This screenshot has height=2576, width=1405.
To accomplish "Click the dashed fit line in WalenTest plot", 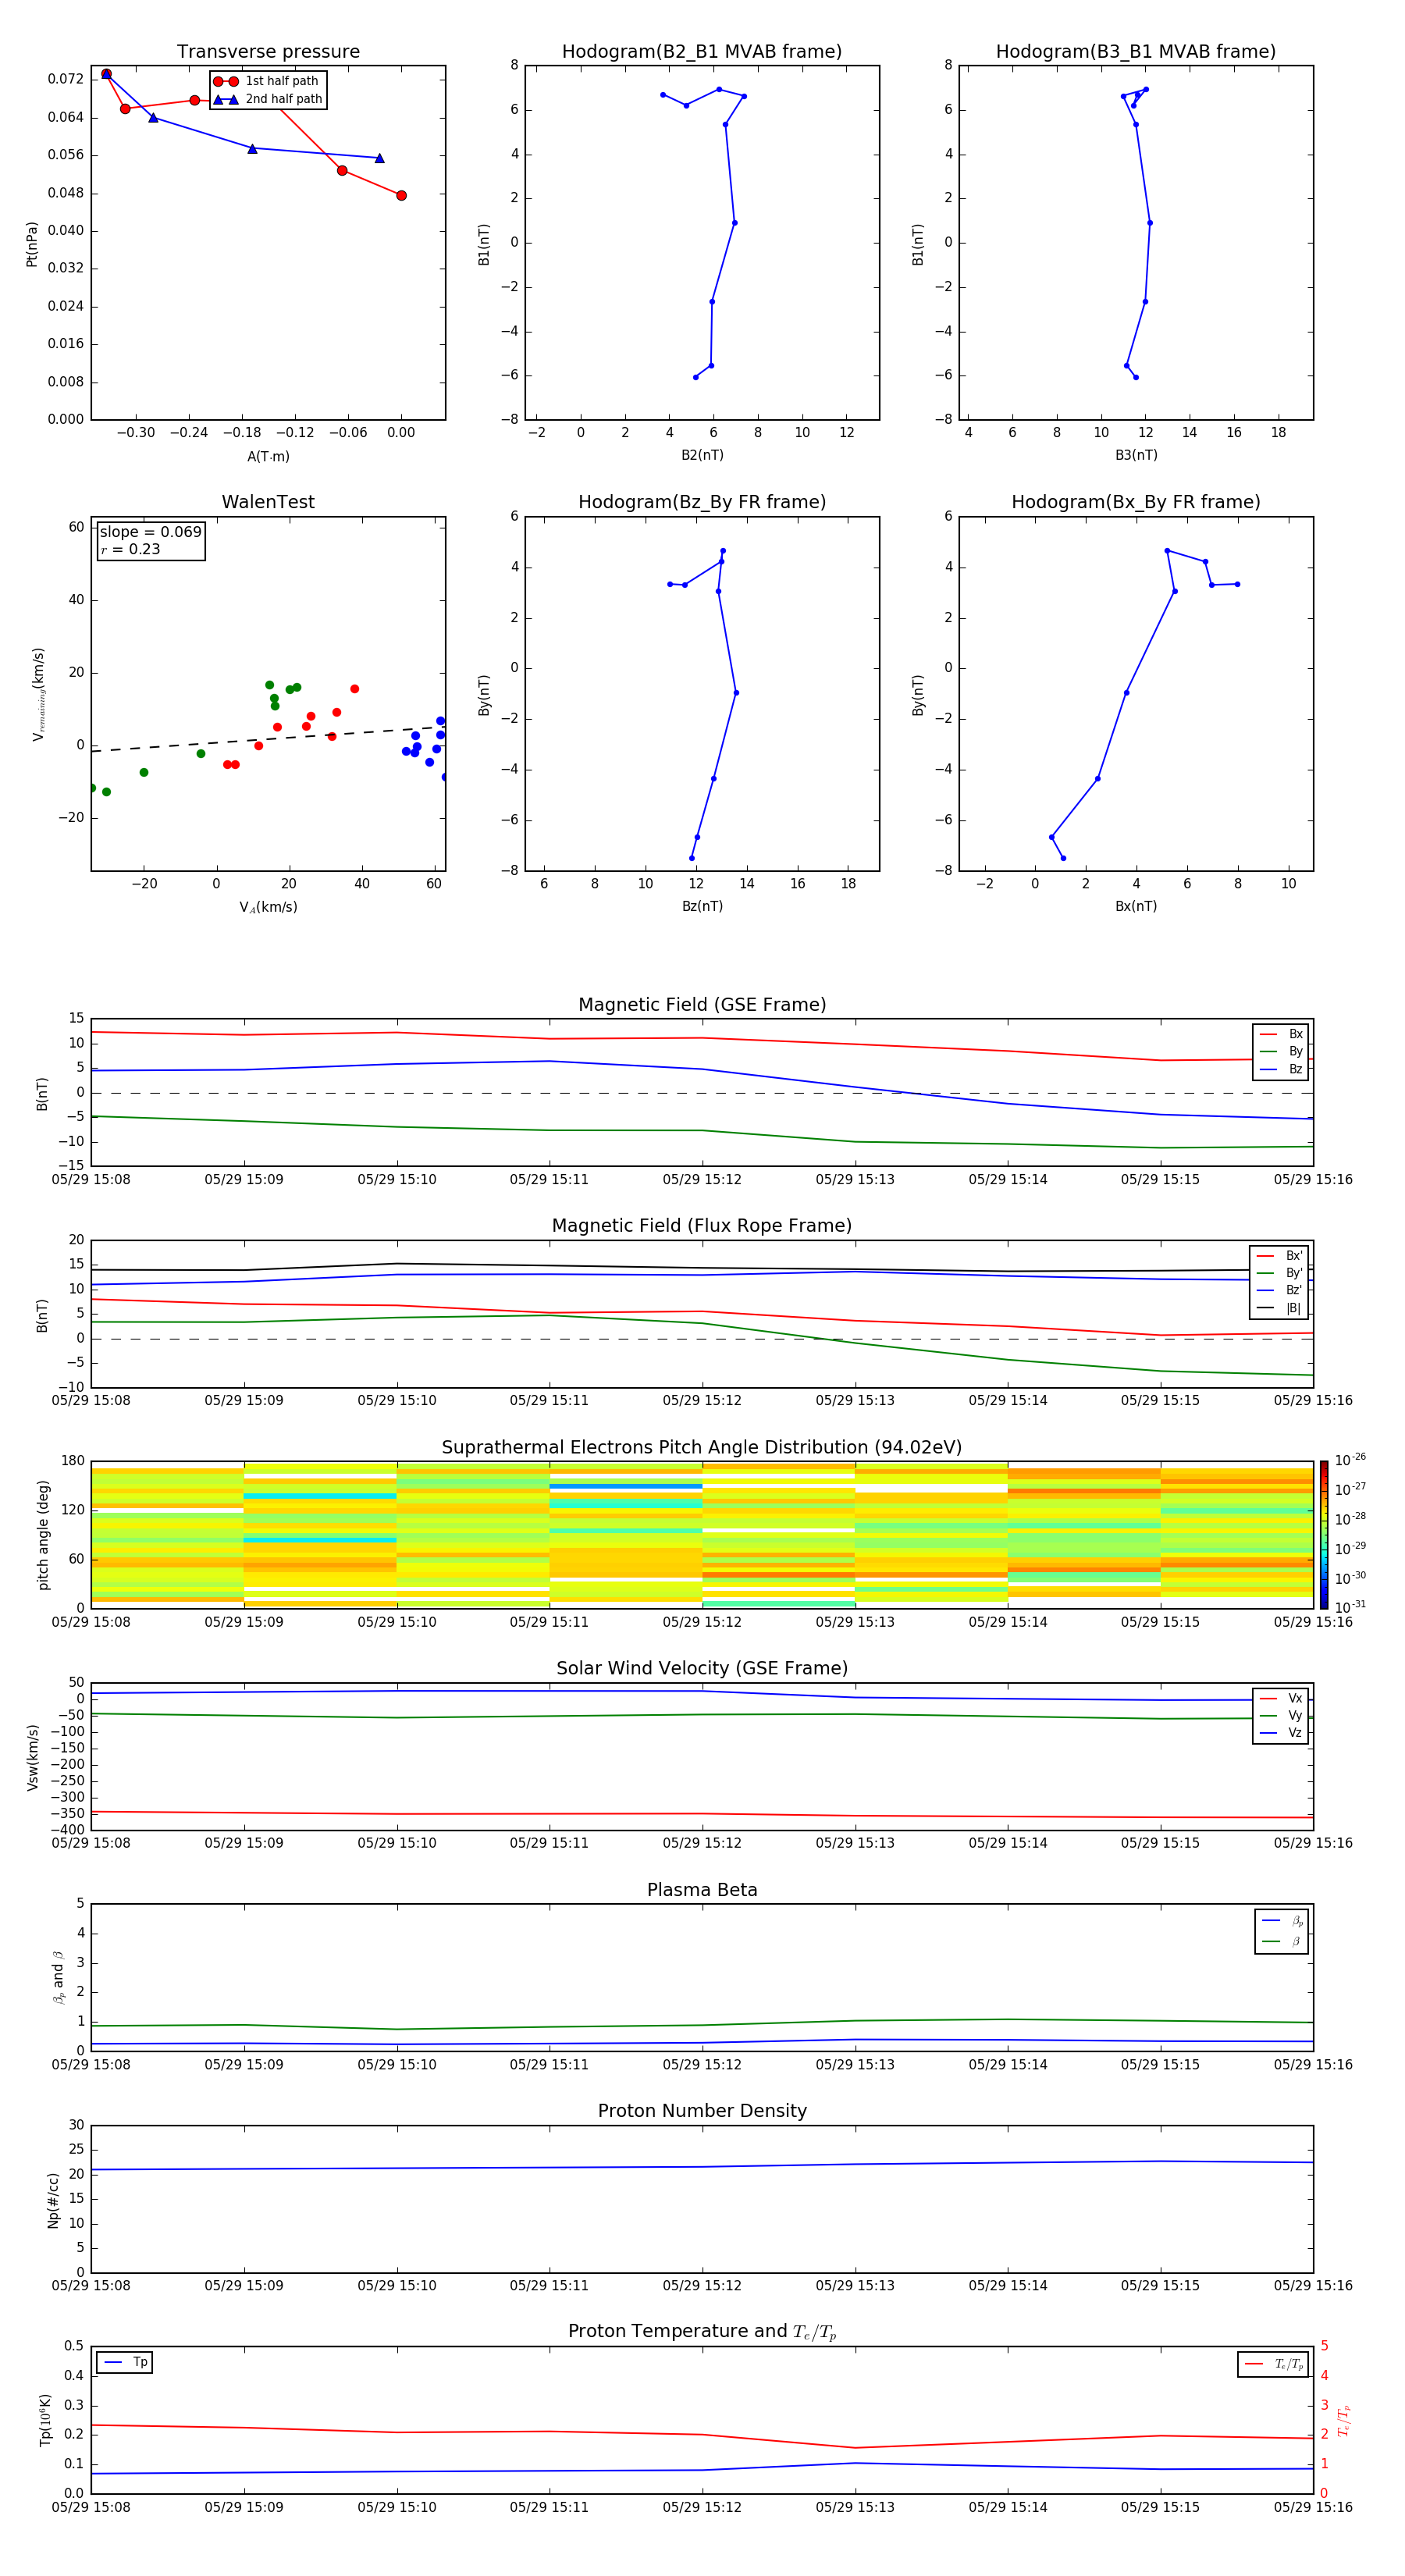I will pyautogui.click(x=268, y=739).
